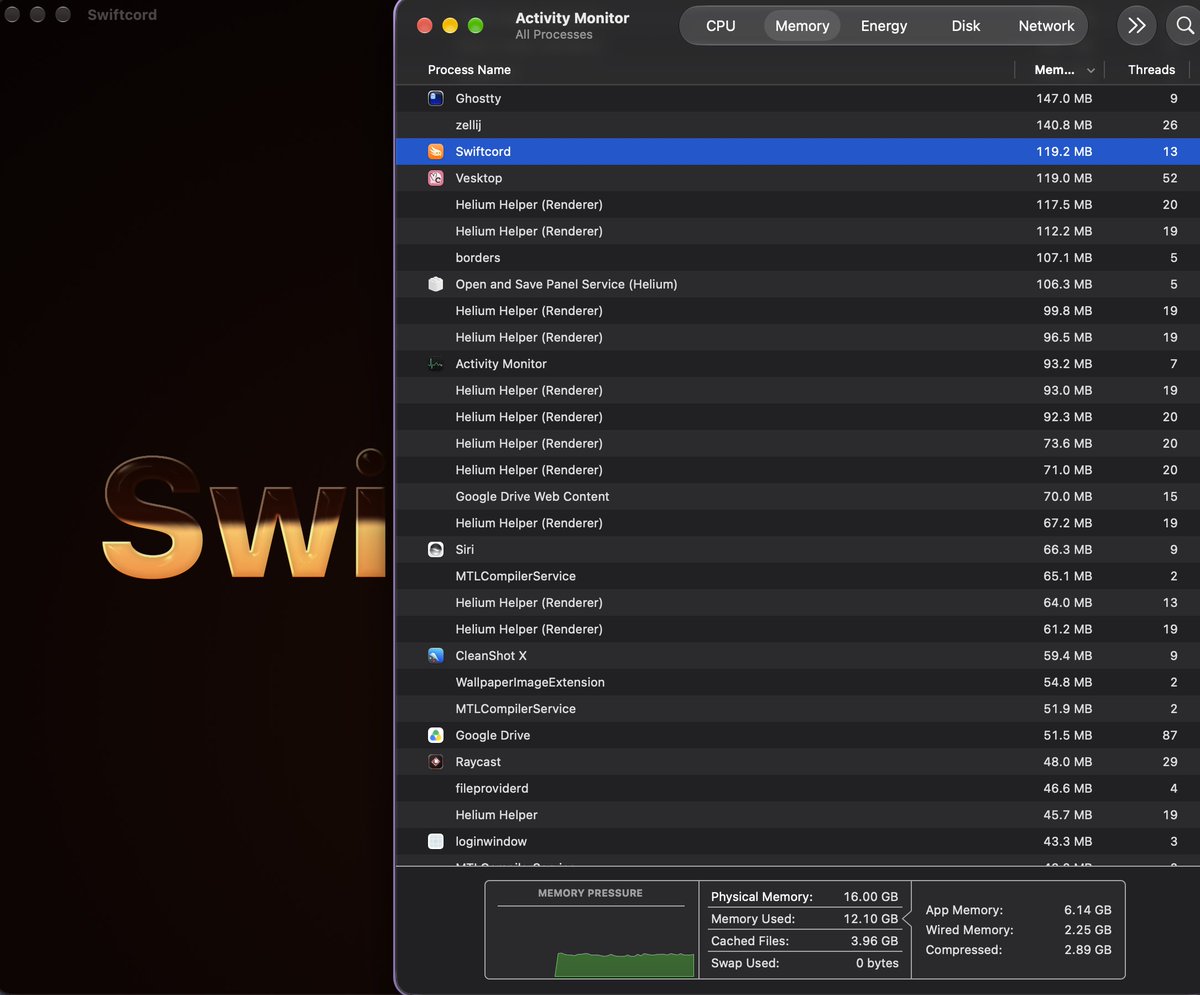Switch to the Disk tab
Viewport: 1200px width, 995px height.
point(966,26)
